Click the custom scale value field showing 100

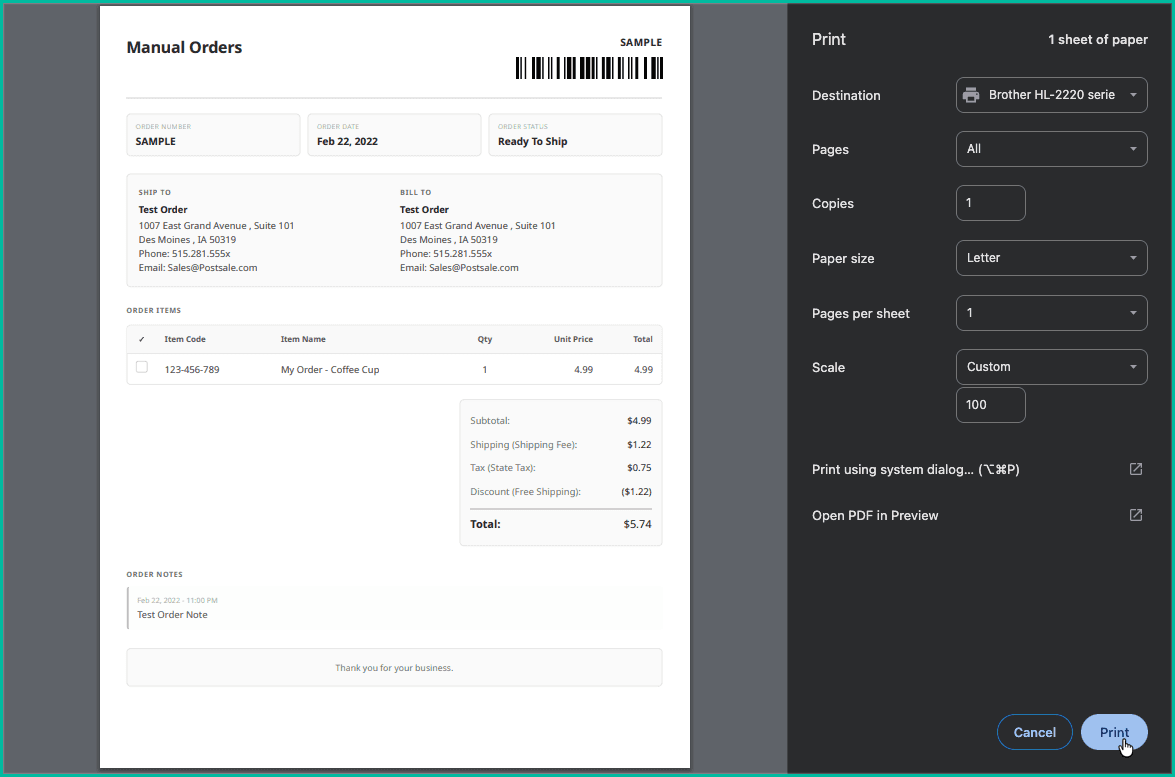coord(990,404)
